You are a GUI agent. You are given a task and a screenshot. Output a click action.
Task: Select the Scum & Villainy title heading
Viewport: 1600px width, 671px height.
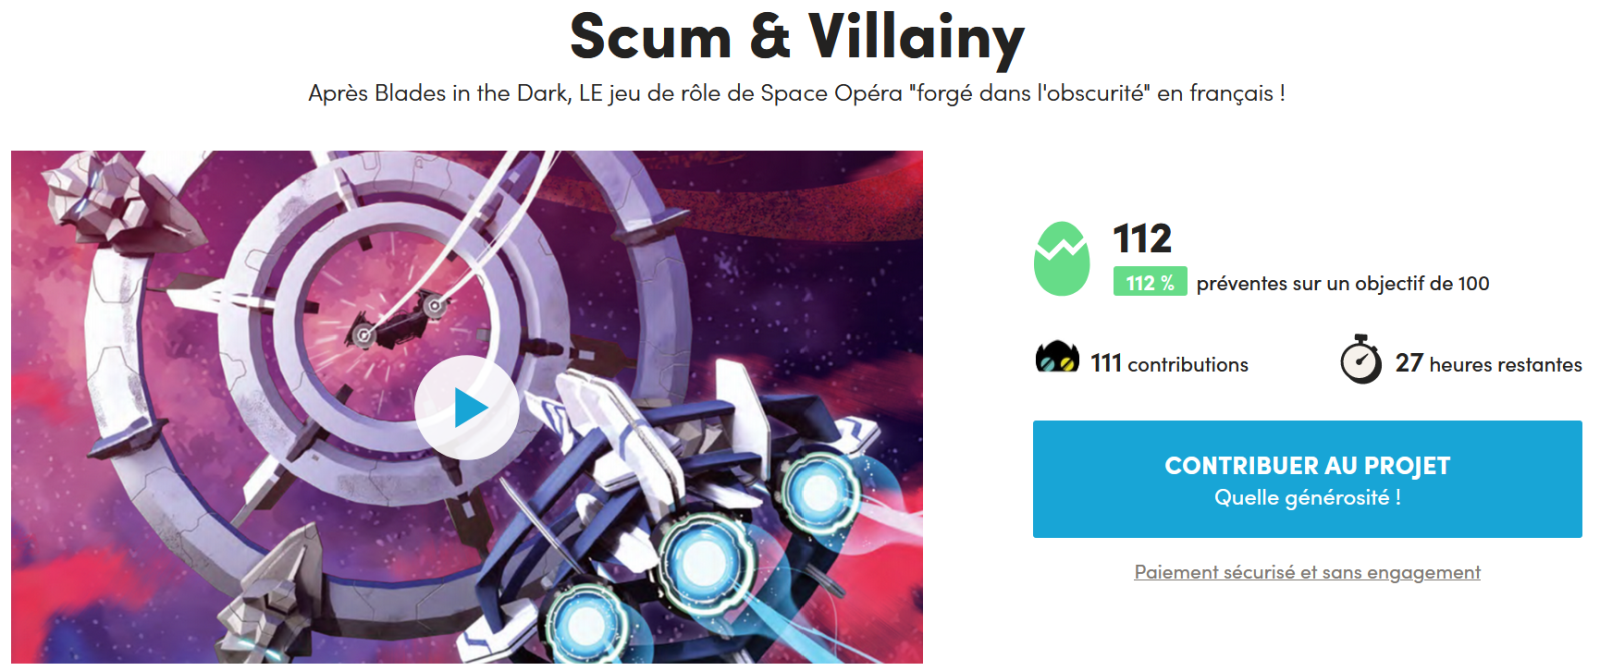pos(797,37)
